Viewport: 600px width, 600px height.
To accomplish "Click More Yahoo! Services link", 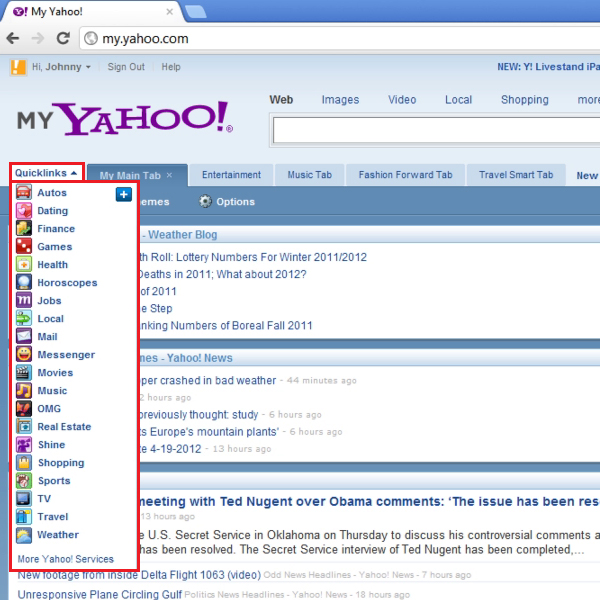I will [x=65, y=559].
